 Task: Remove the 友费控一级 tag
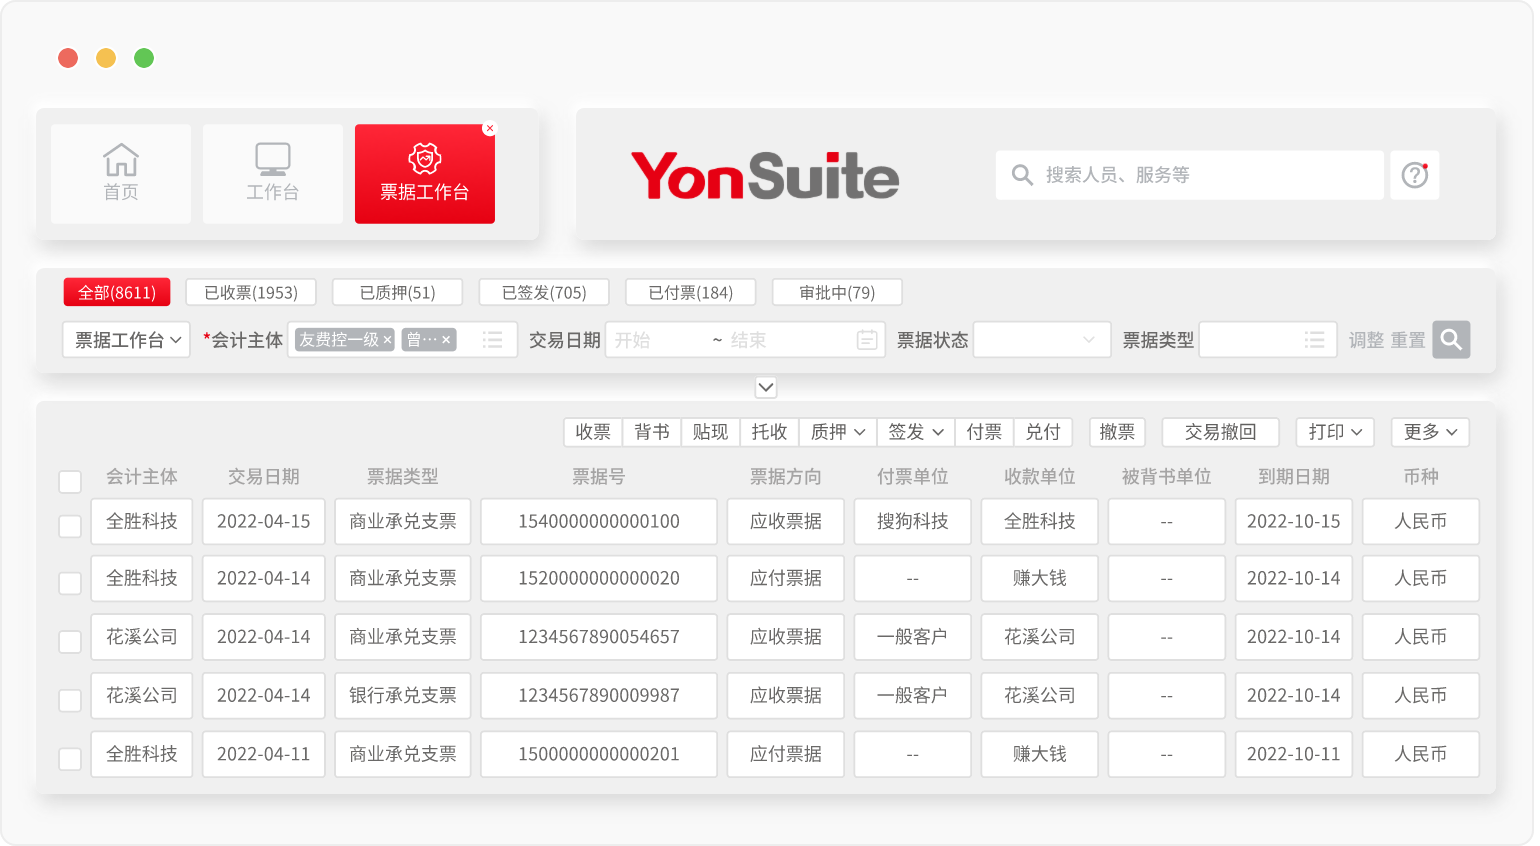(x=387, y=340)
